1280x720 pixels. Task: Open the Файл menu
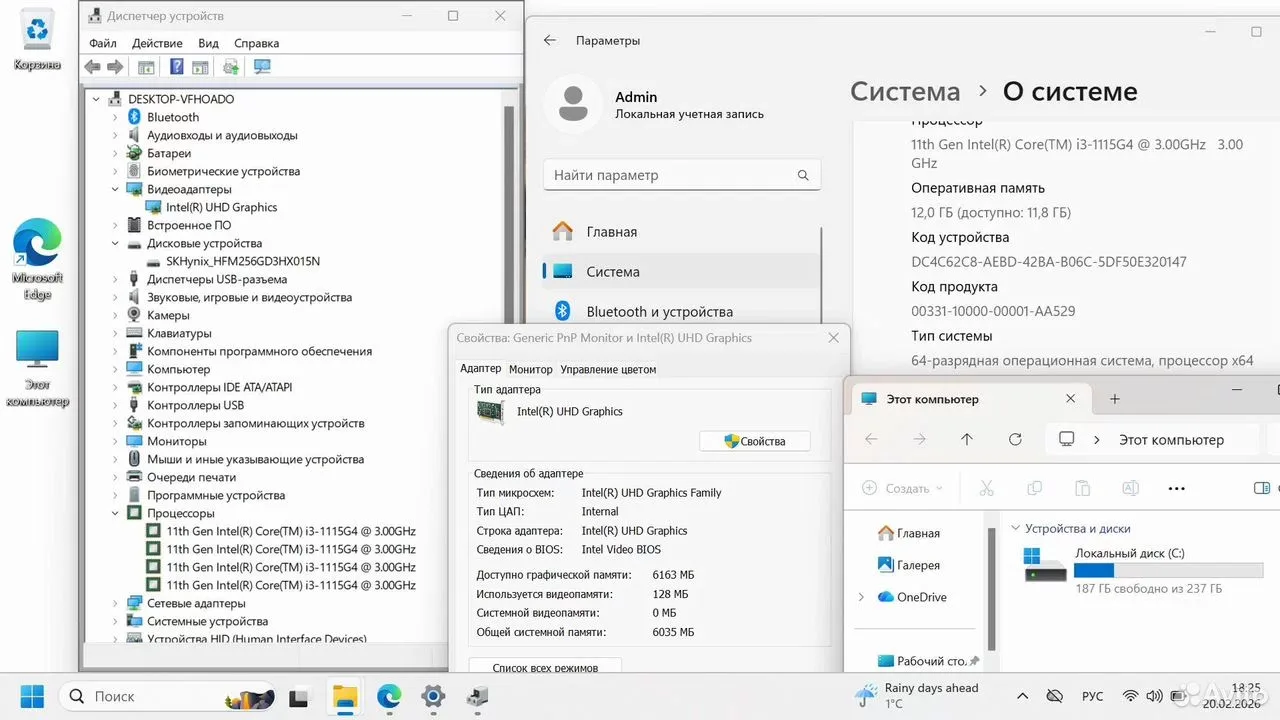(102, 43)
